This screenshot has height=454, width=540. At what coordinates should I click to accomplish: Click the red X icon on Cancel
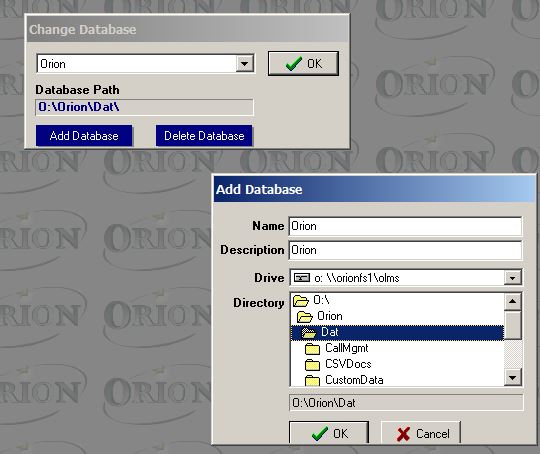tap(403, 434)
